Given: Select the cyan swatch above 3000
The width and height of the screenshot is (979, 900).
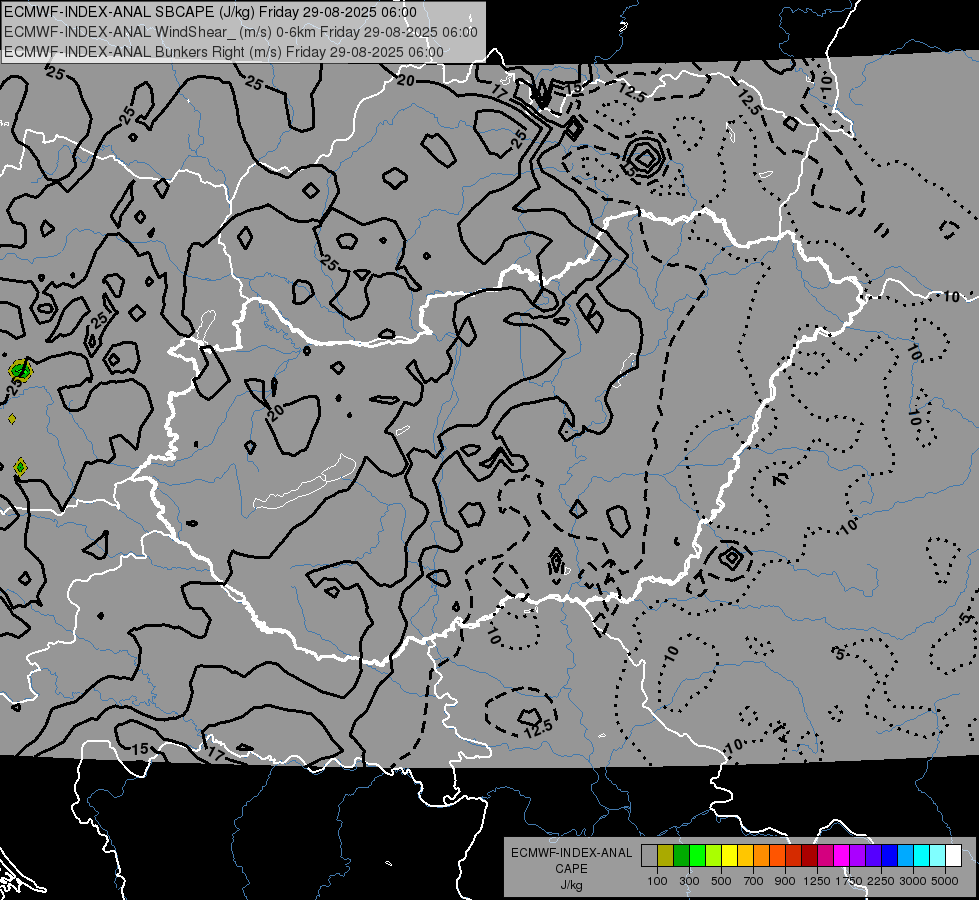Looking at the screenshot, I should [x=922, y=856].
